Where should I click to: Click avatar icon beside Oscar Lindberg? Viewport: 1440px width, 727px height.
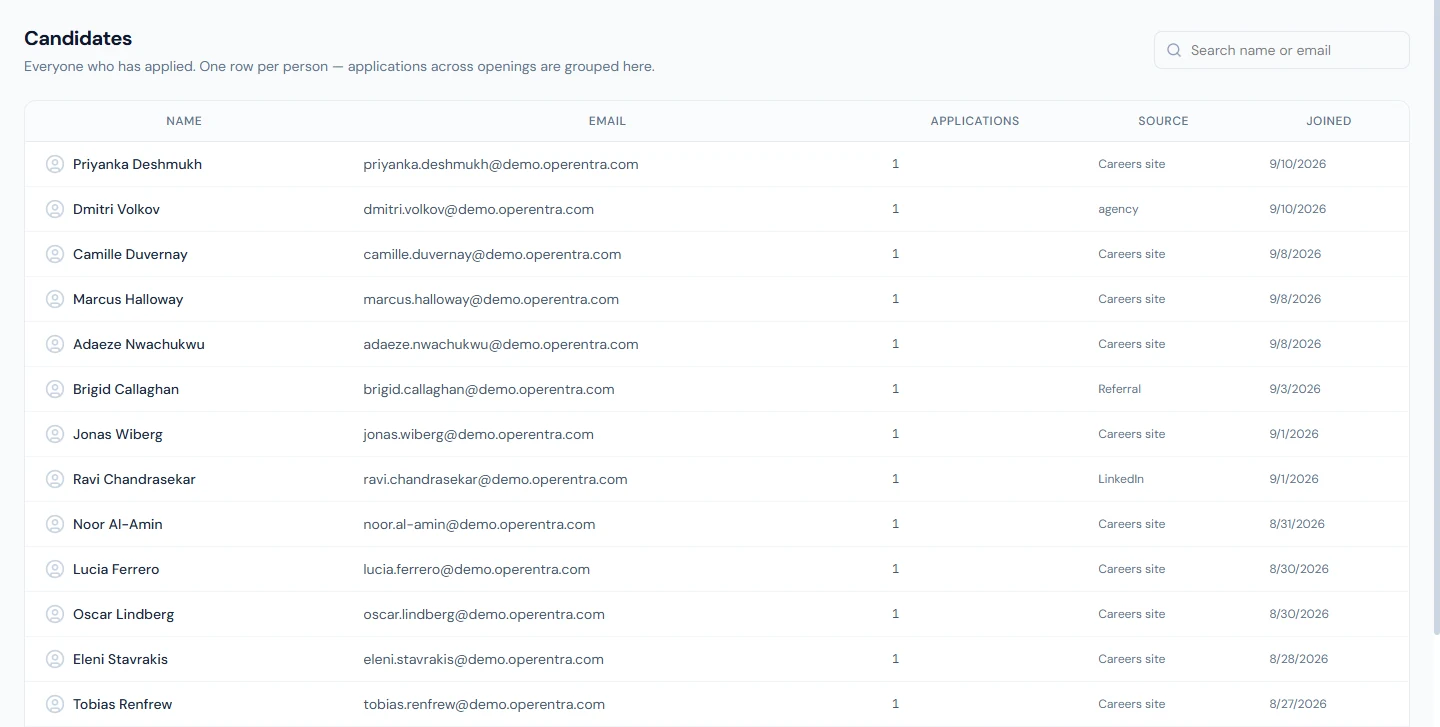point(55,614)
